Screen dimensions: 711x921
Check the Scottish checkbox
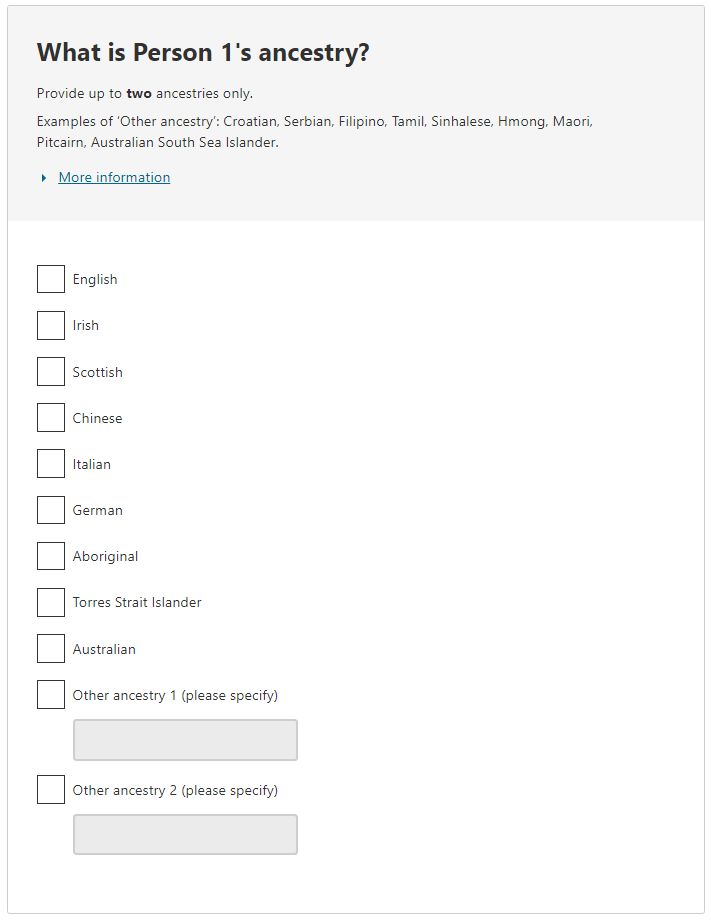click(50, 371)
